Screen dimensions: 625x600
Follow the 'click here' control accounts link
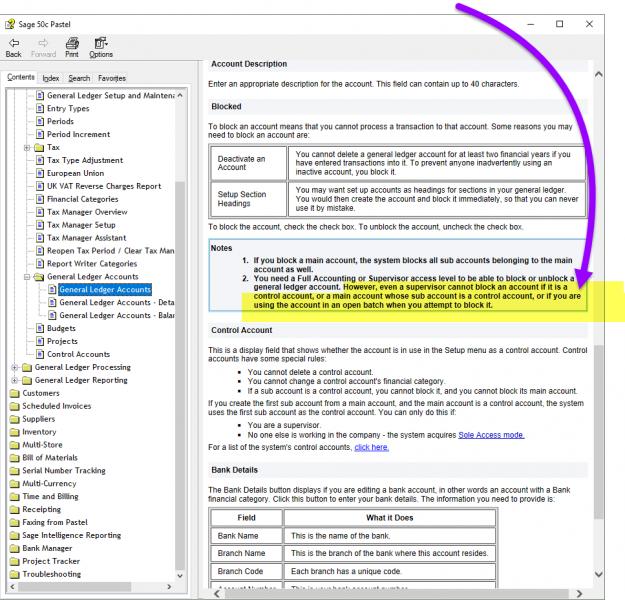[369, 446]
